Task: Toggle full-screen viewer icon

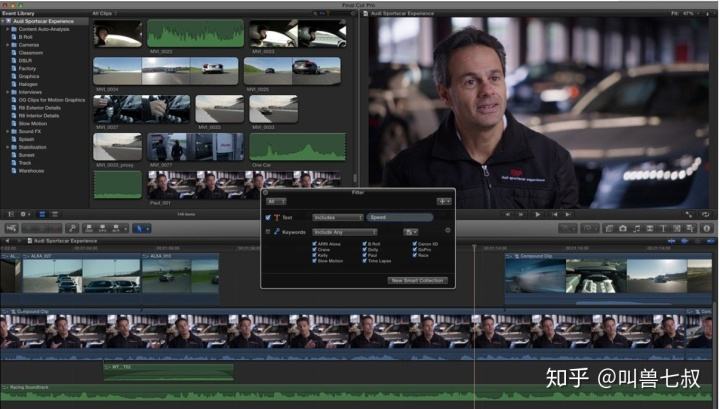Action: click(x=689, y=214)
